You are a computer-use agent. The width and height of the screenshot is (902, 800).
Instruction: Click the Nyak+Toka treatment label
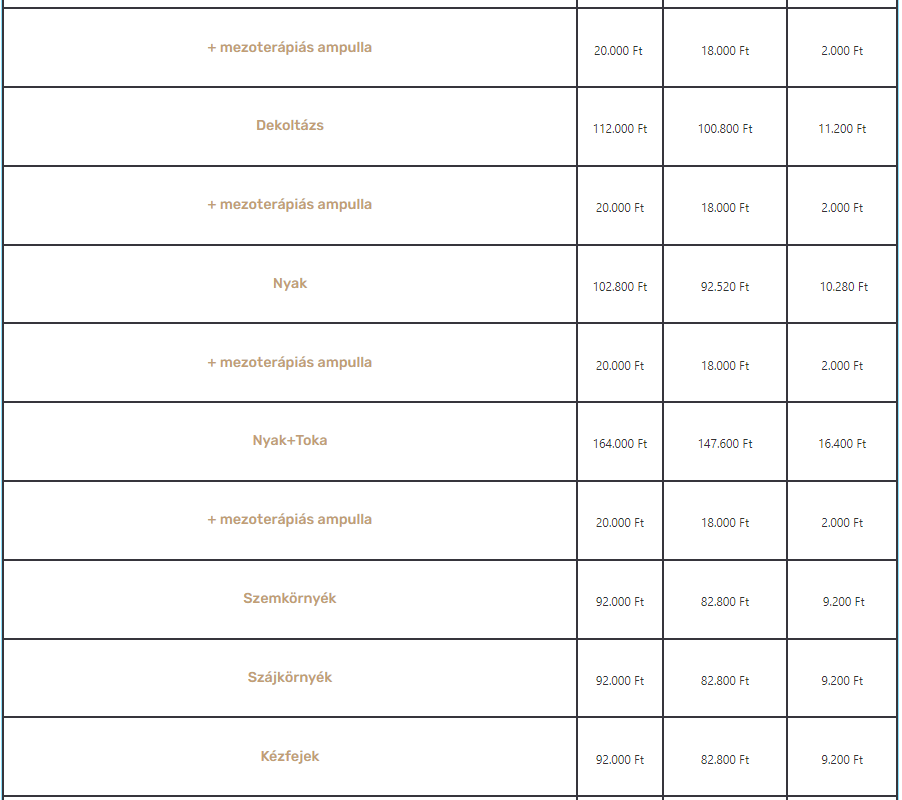pos(290,441)
